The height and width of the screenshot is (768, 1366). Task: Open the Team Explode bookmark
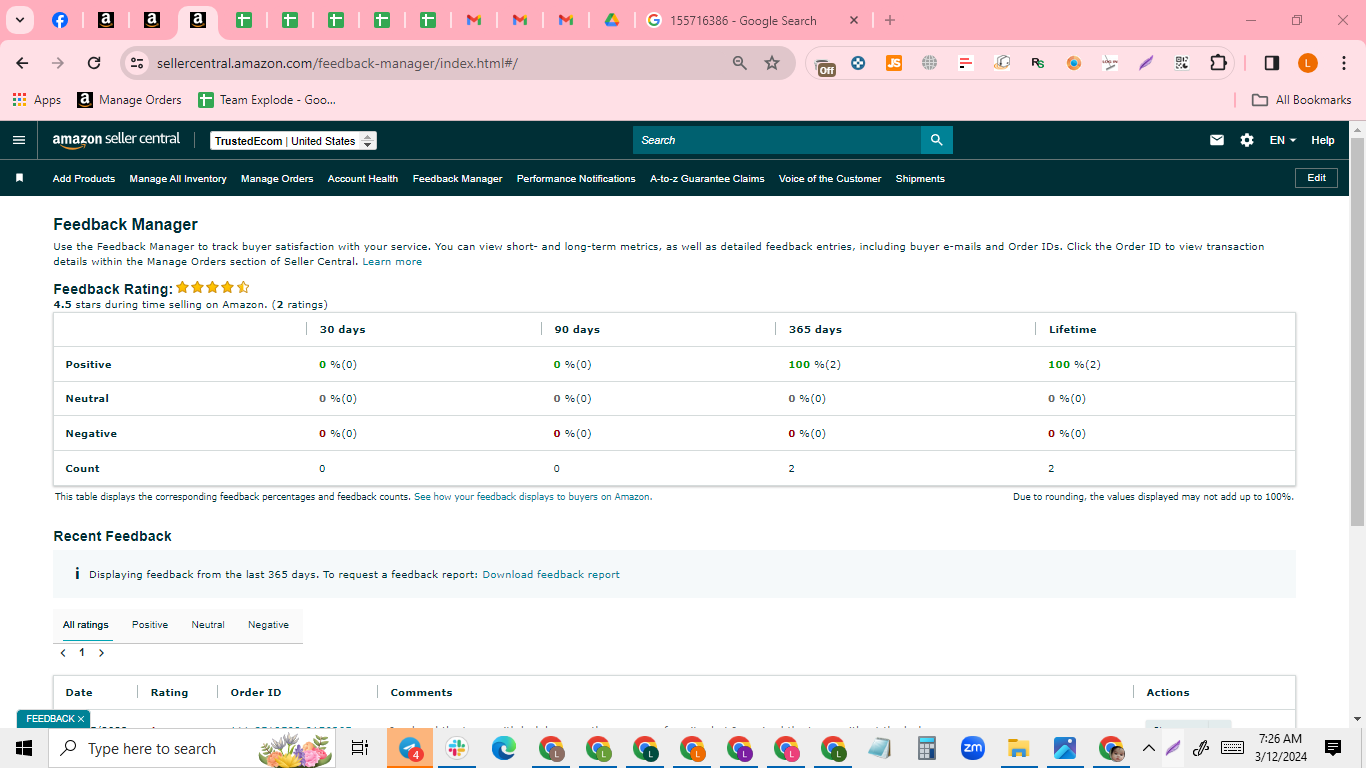[x=267, y=100]
